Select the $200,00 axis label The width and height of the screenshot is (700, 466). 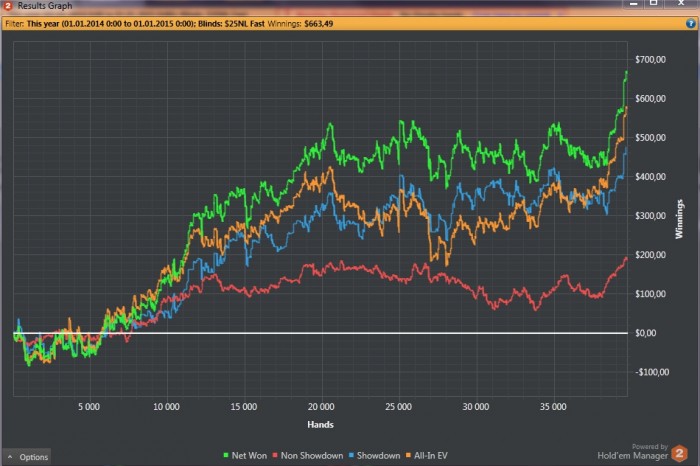(x=650, y=255)
